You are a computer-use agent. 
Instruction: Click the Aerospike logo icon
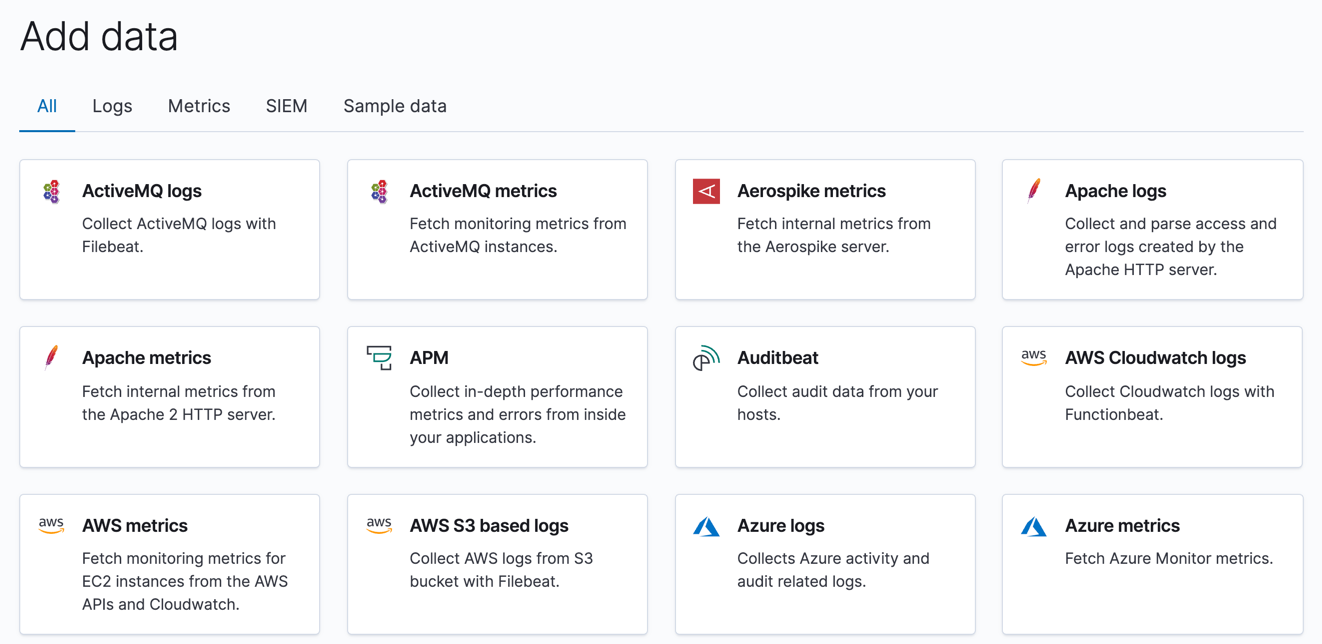(706, 191)
